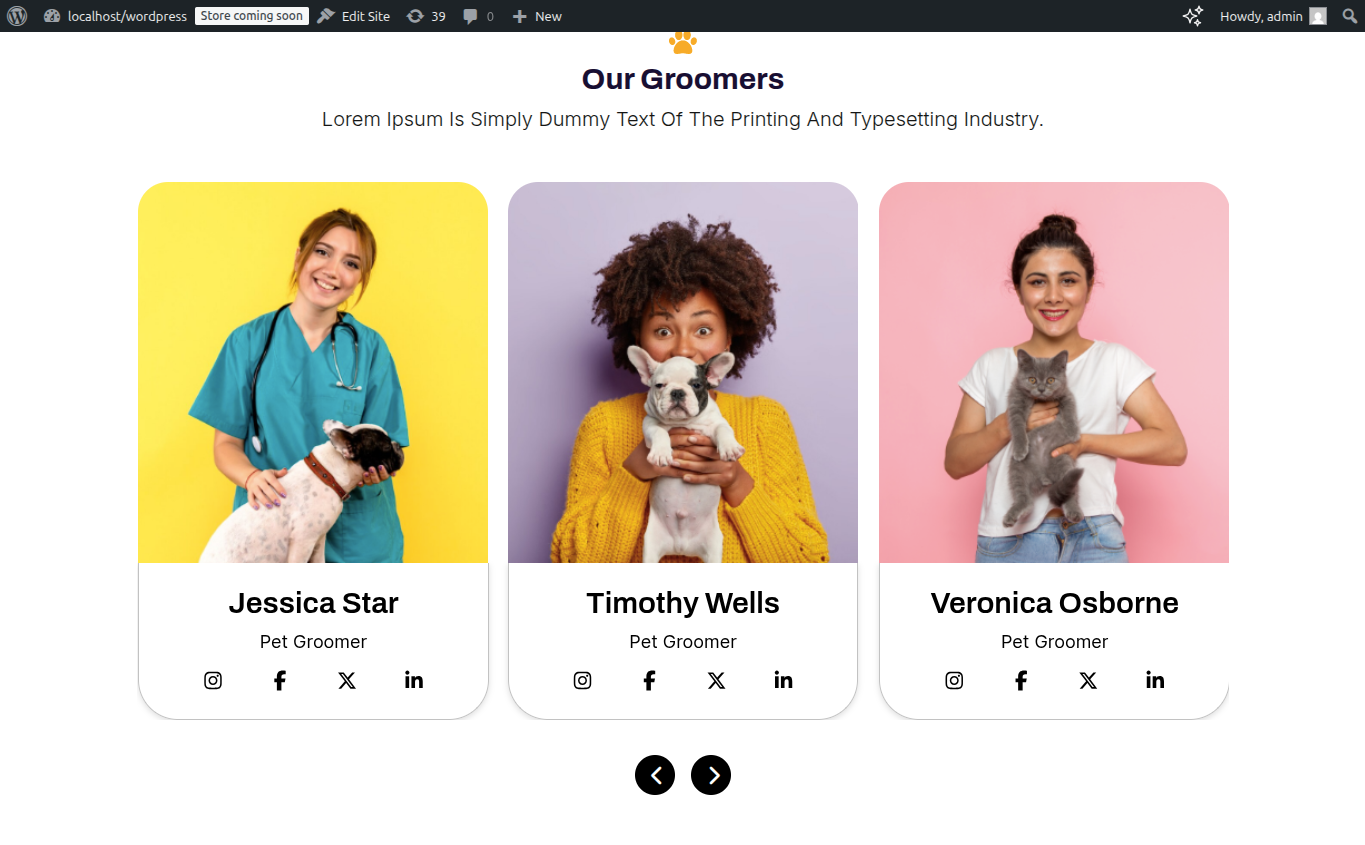Image resolution: width=1365 pixels, height=845 pixels.
Task: Click Jessica Star's X (Twitter) icon
Action: 347,681
